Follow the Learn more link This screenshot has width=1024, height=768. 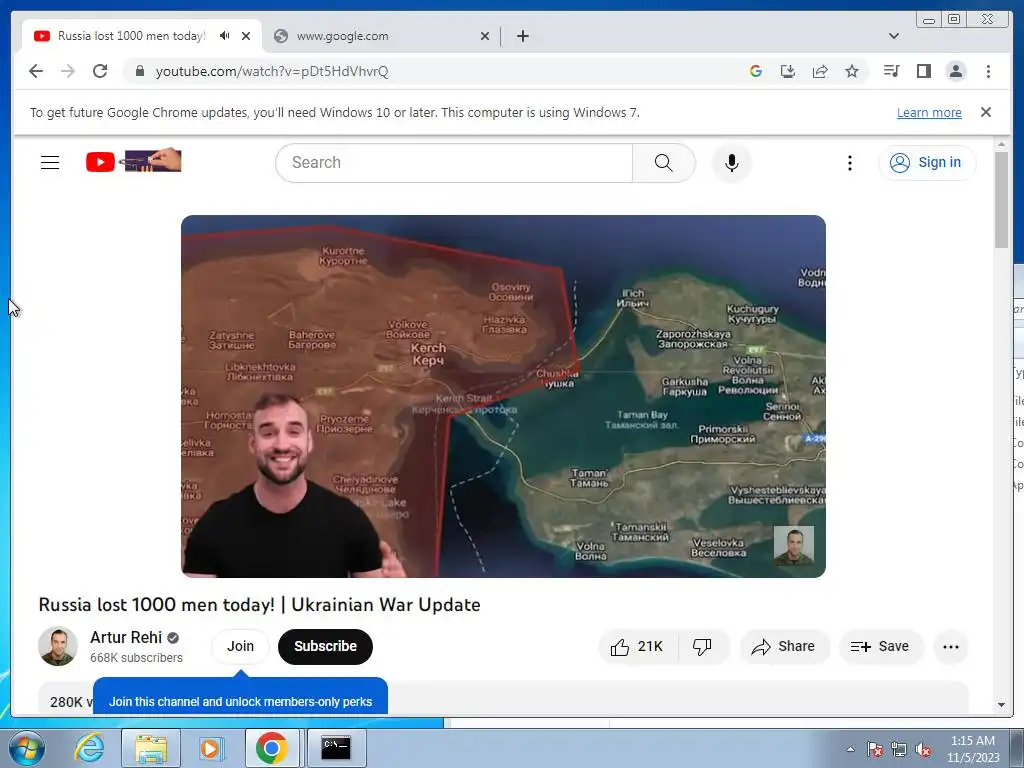929,112
